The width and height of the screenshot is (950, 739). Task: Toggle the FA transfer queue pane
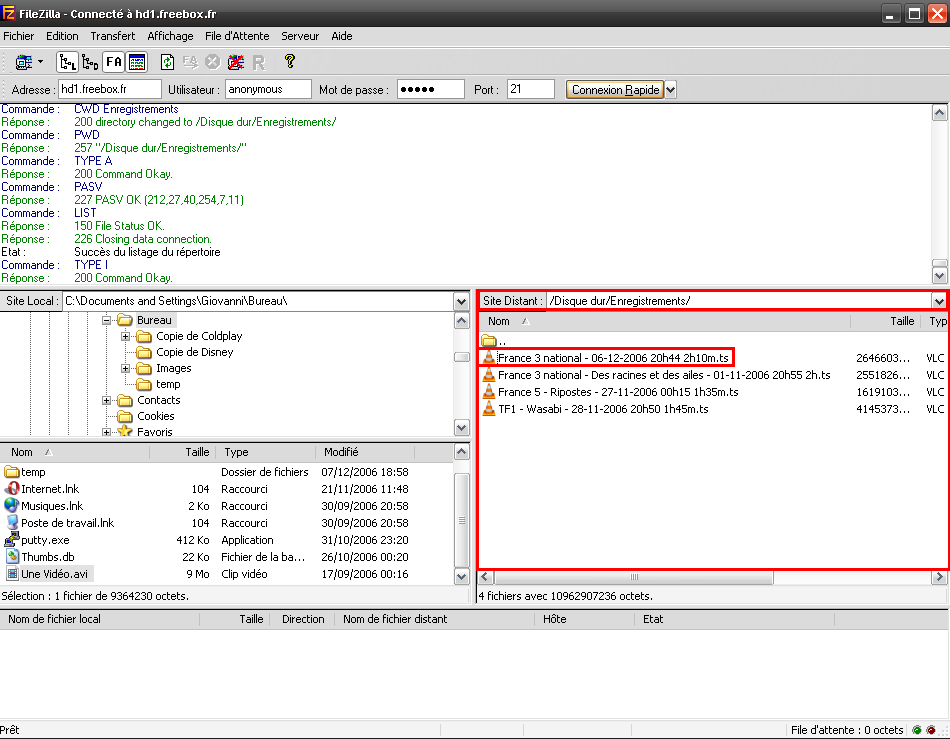[113, 62]
